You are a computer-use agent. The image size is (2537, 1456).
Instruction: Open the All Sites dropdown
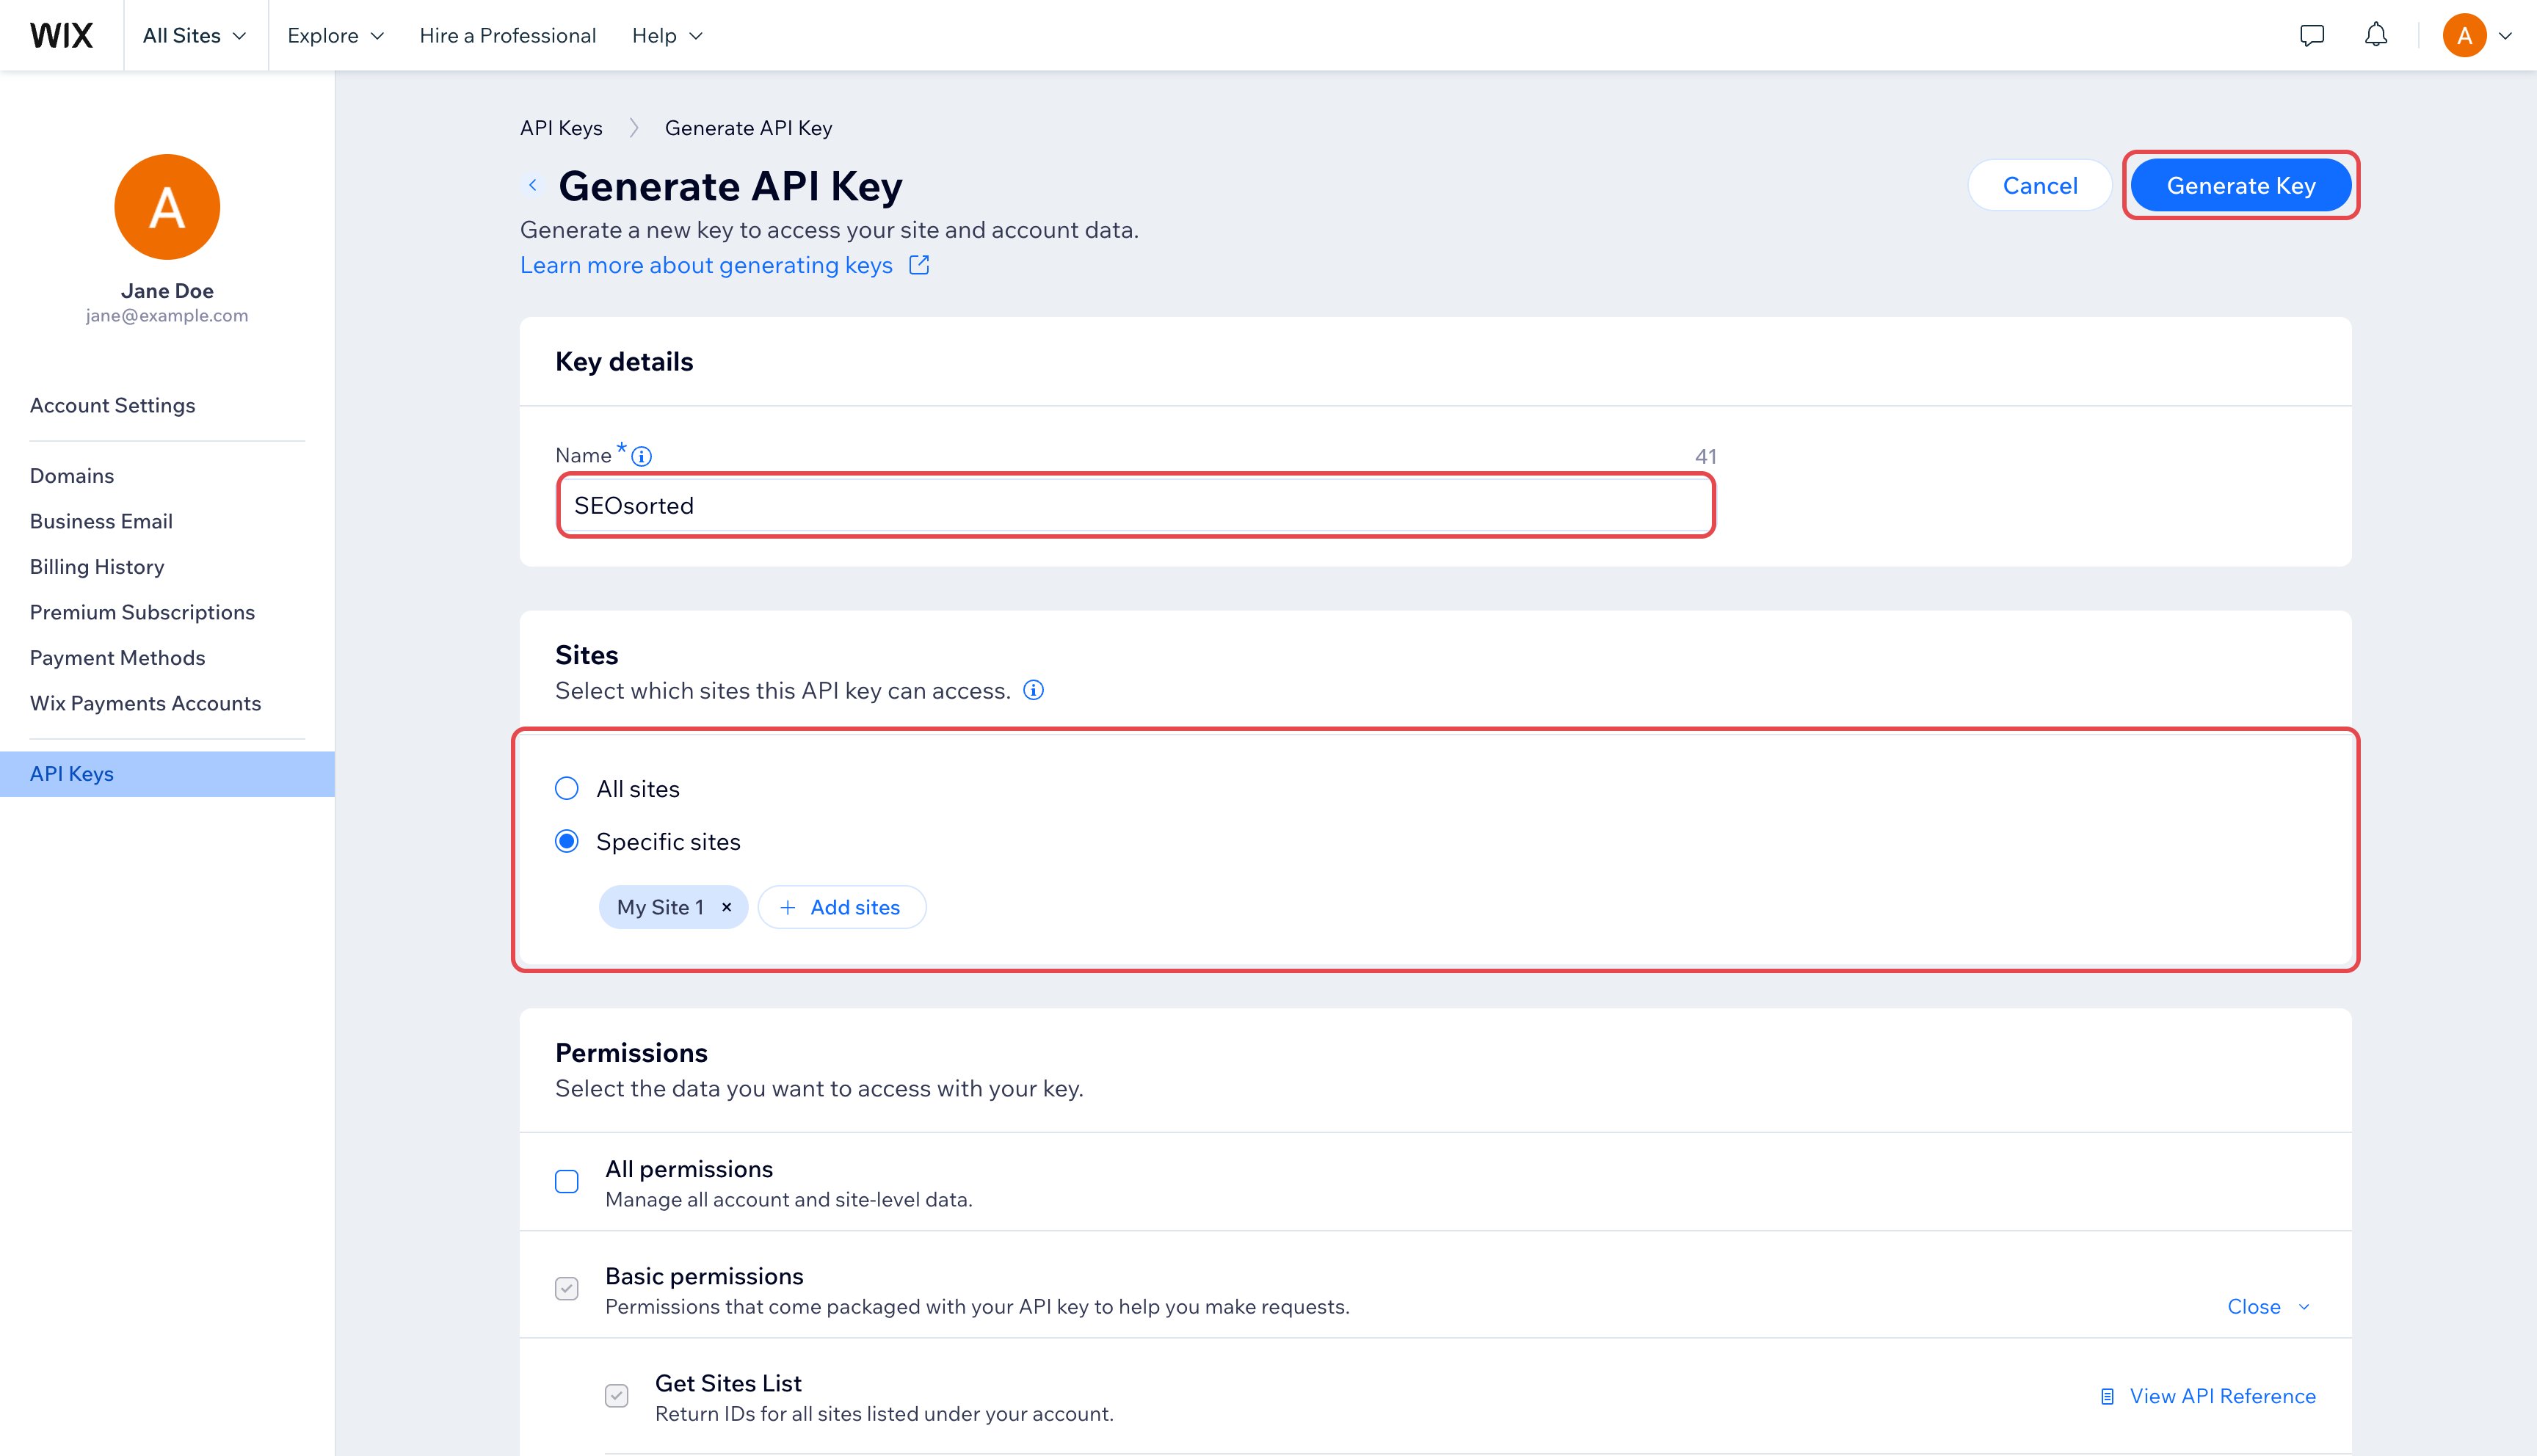point(195,35)
